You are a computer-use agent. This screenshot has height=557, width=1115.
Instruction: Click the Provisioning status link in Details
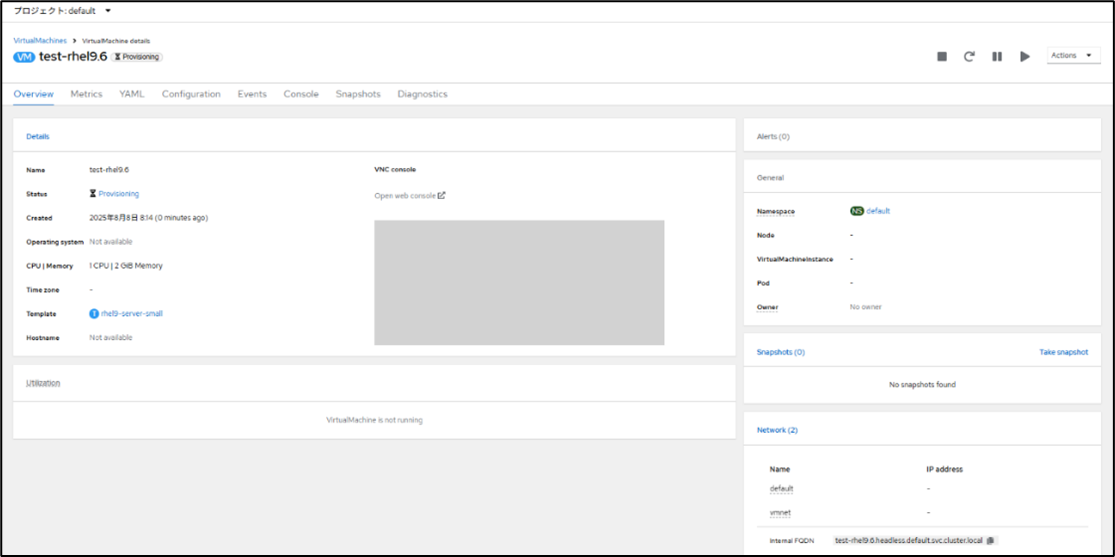pyautogui.click(x=118, y=194)
